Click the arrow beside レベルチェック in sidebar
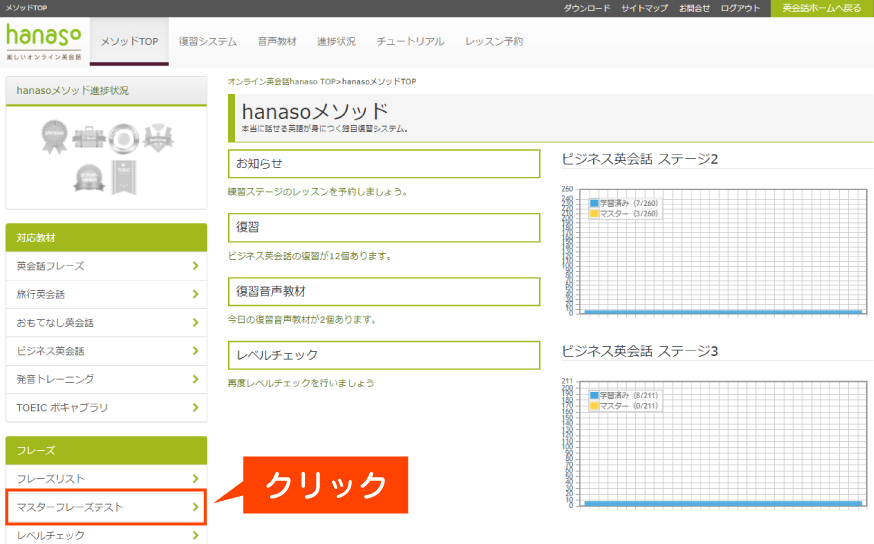874x544 pixels. (195, 535)
